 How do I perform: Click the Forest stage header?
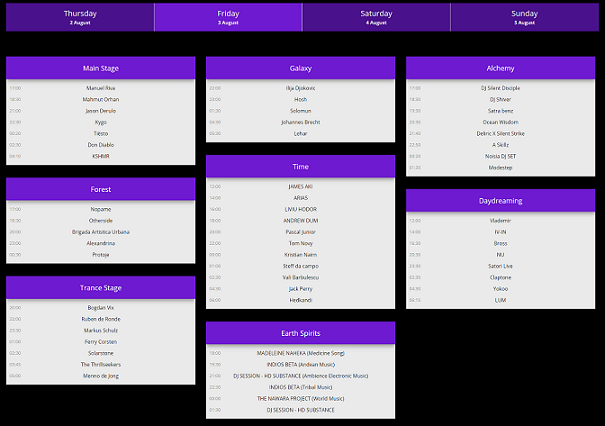click(x=101, y=189)
